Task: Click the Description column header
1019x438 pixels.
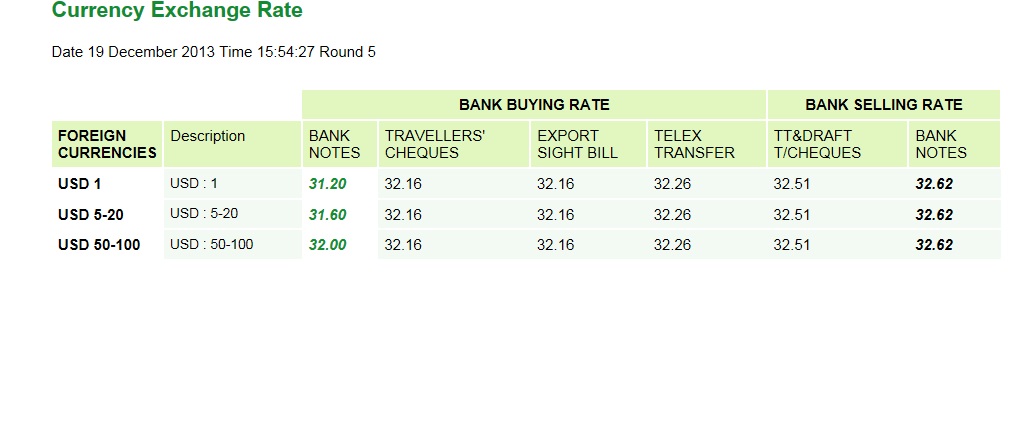Action: pyautogui.click(x=233, y=144)
